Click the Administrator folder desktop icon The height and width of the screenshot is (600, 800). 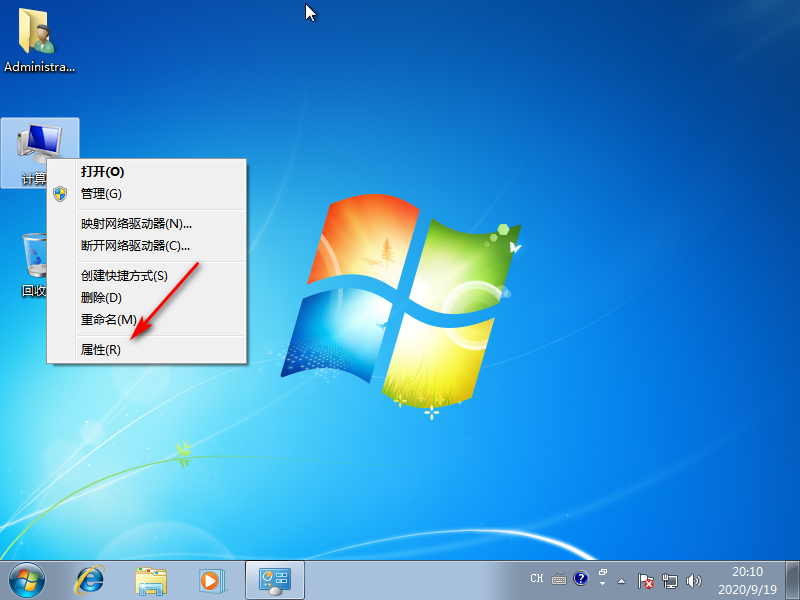(39, 40)
